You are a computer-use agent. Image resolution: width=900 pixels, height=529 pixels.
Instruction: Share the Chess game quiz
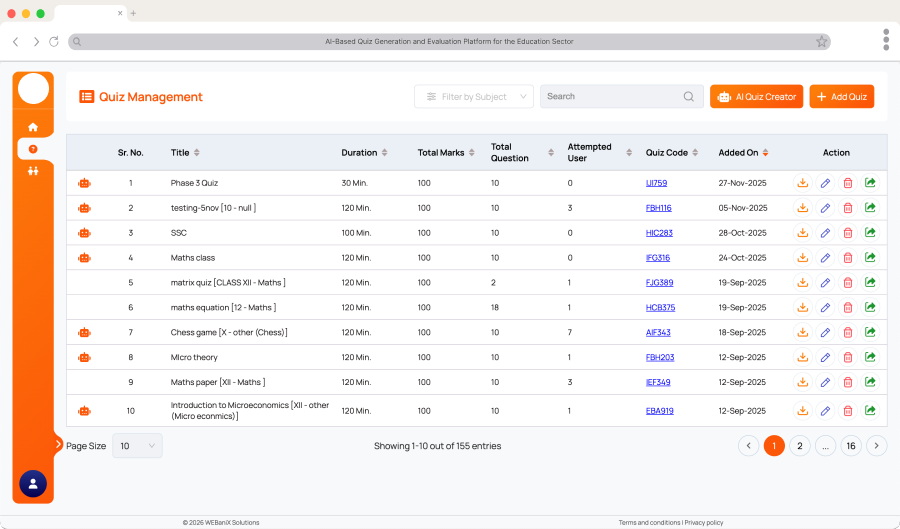click(870, 332)
